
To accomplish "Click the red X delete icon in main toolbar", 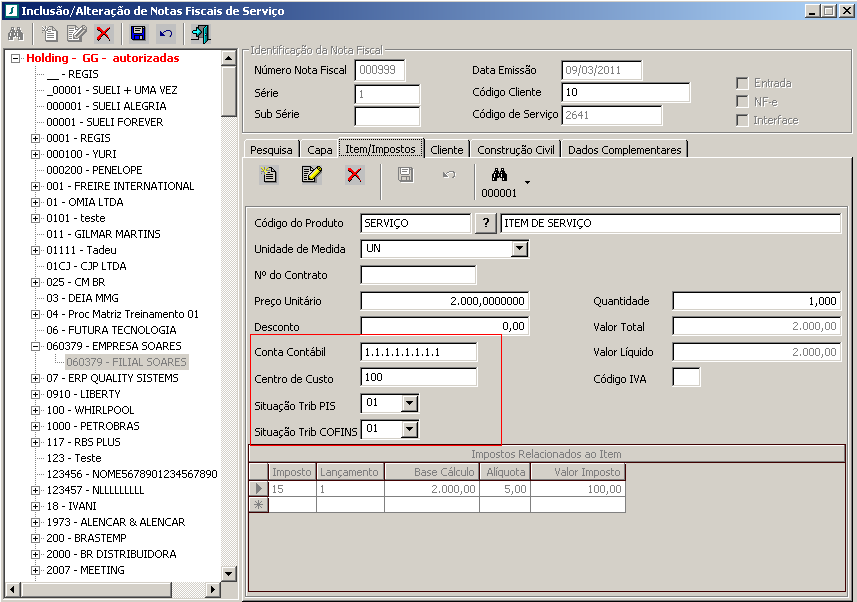I will point(104,33).
